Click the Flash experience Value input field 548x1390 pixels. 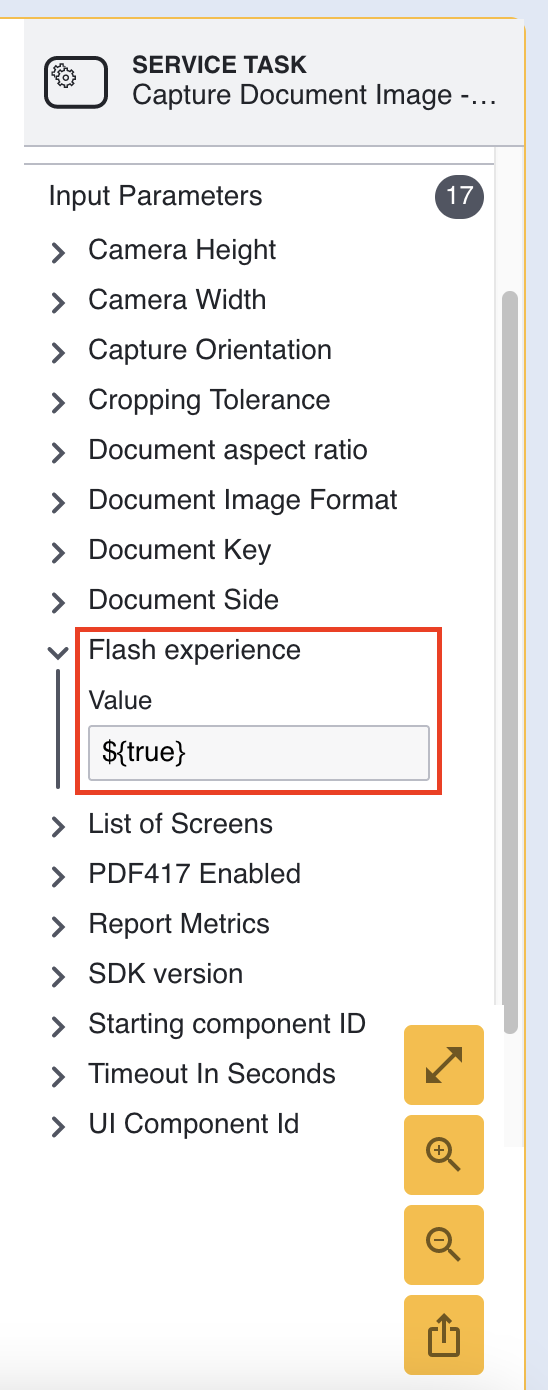click(x=259, y=753)
